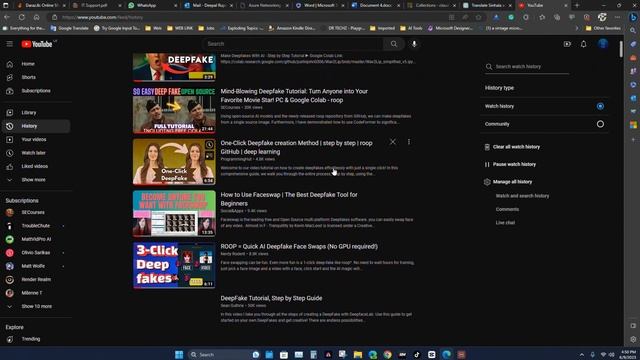Click Pause watch history
640x360 pixels.
(x=514, y=164)
